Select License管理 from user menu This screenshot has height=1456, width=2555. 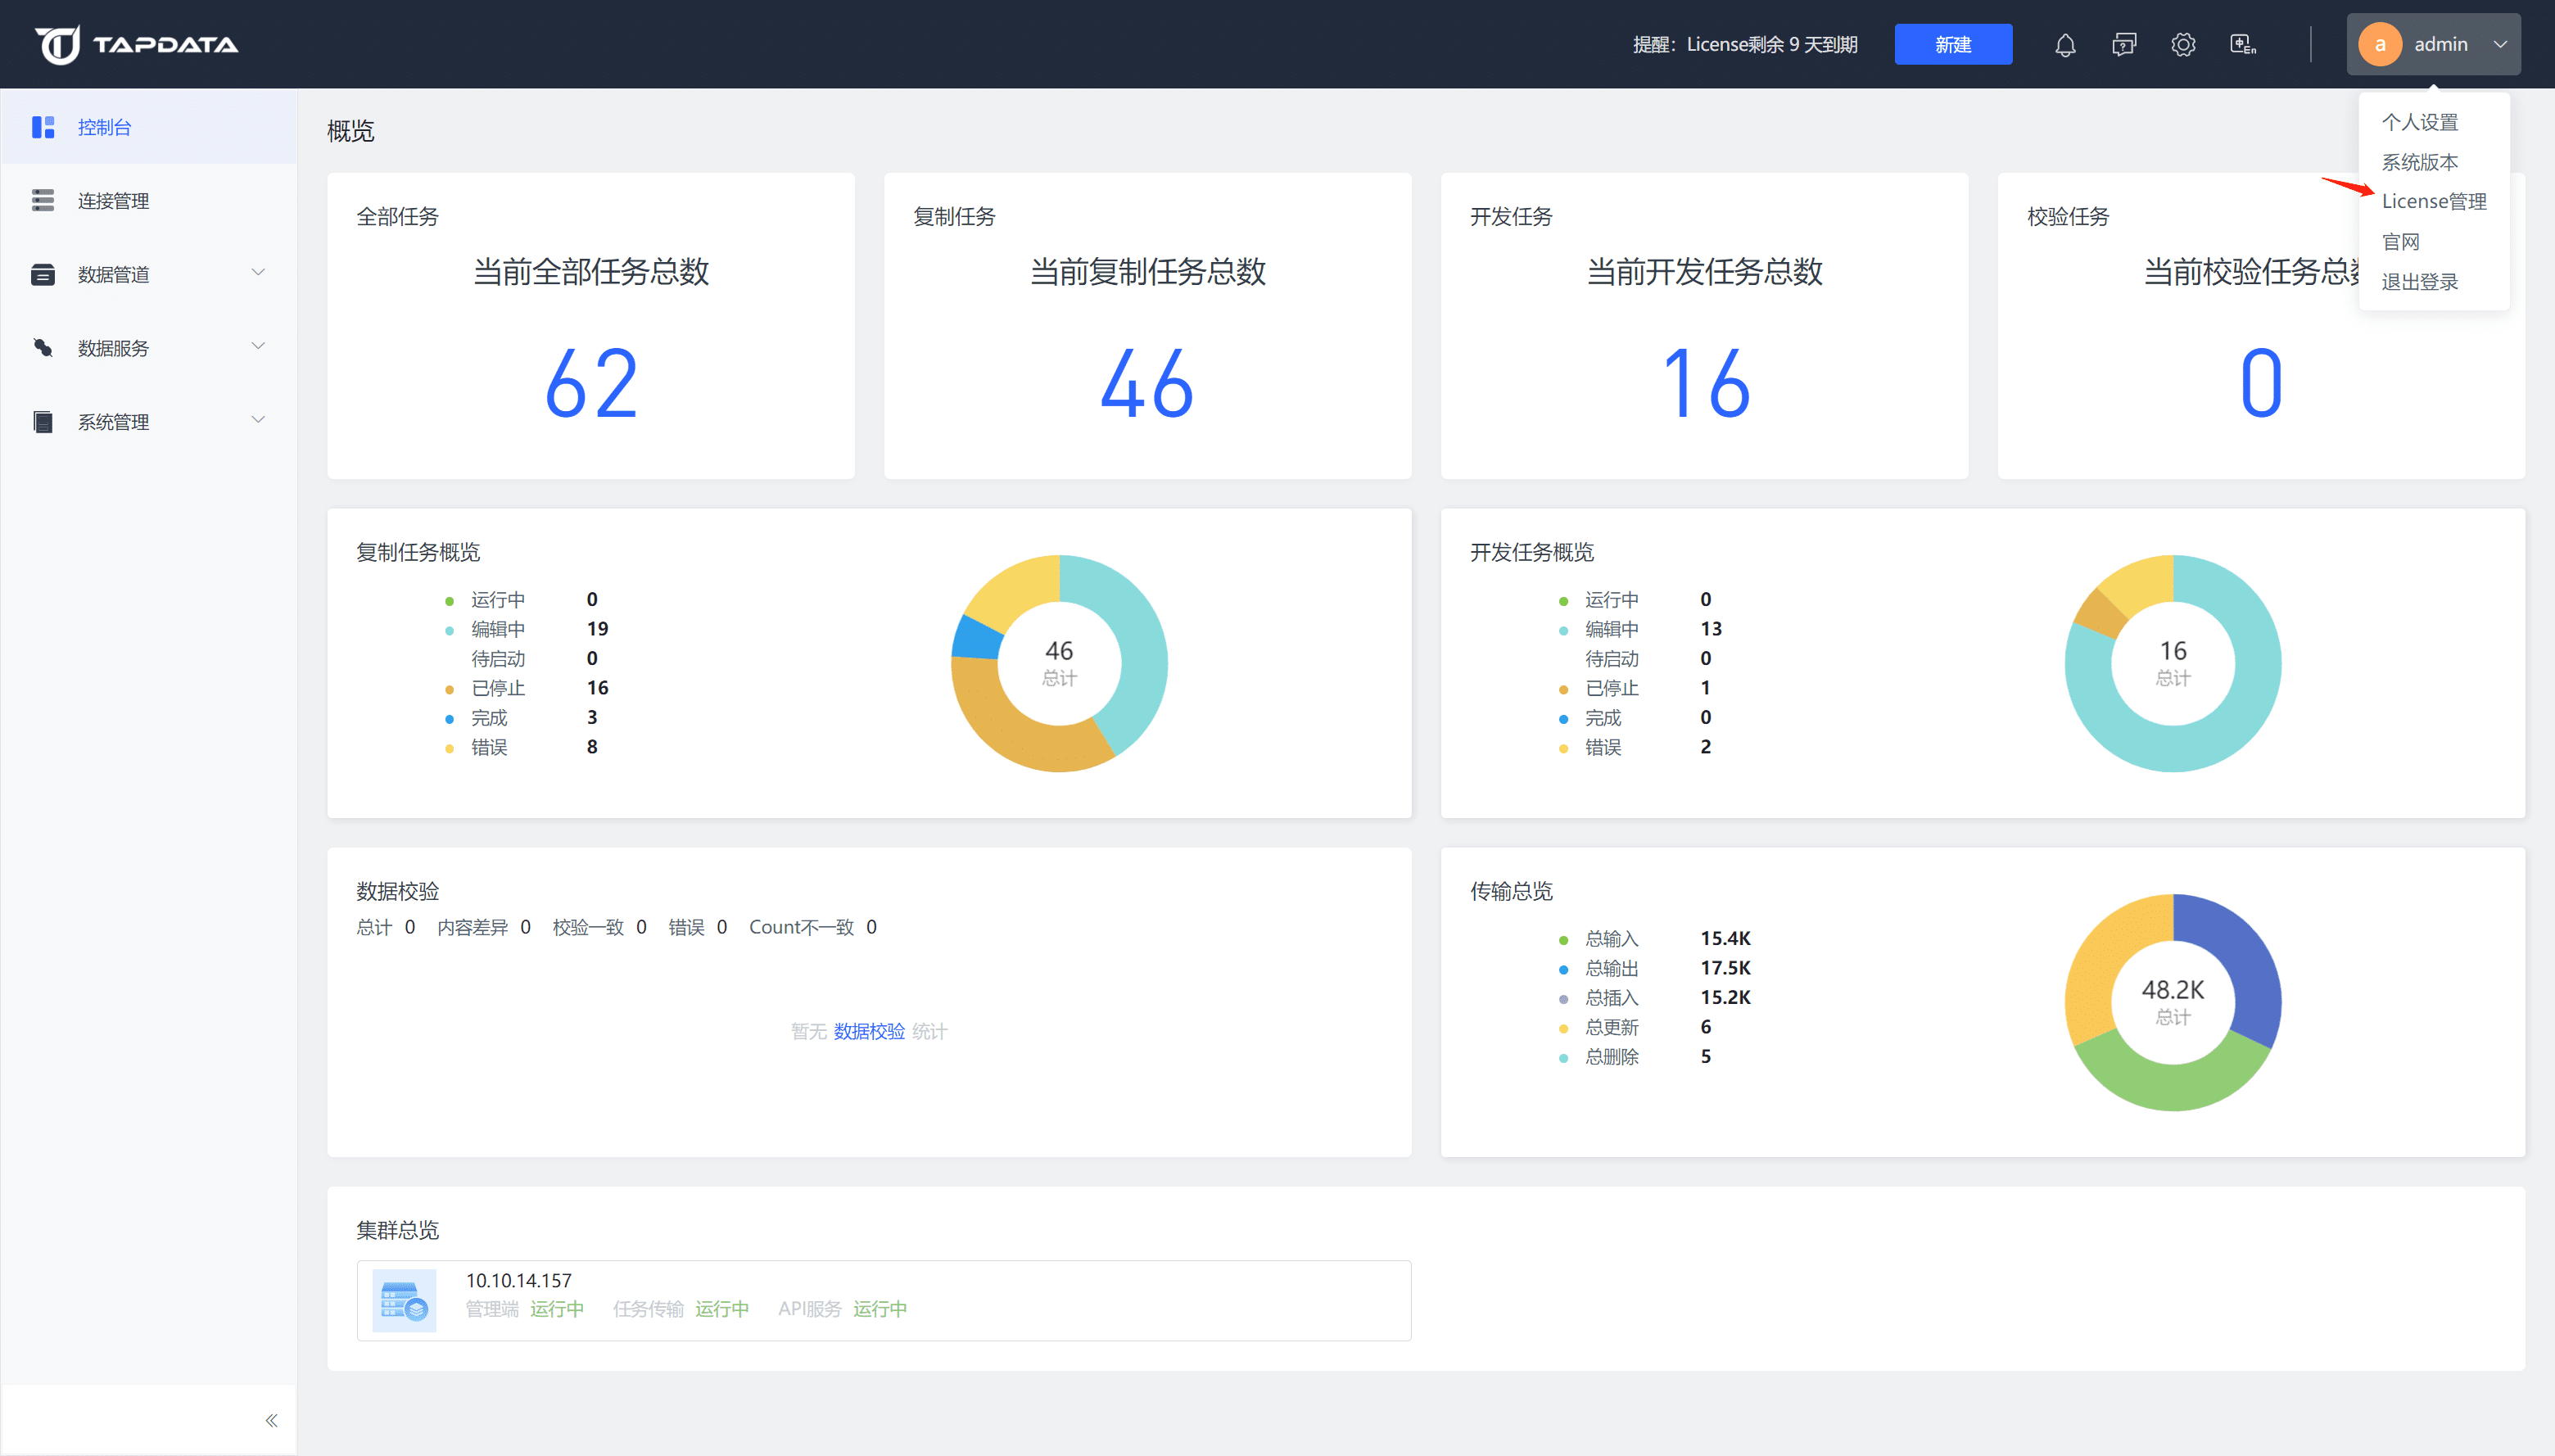tap(2433, 201)
